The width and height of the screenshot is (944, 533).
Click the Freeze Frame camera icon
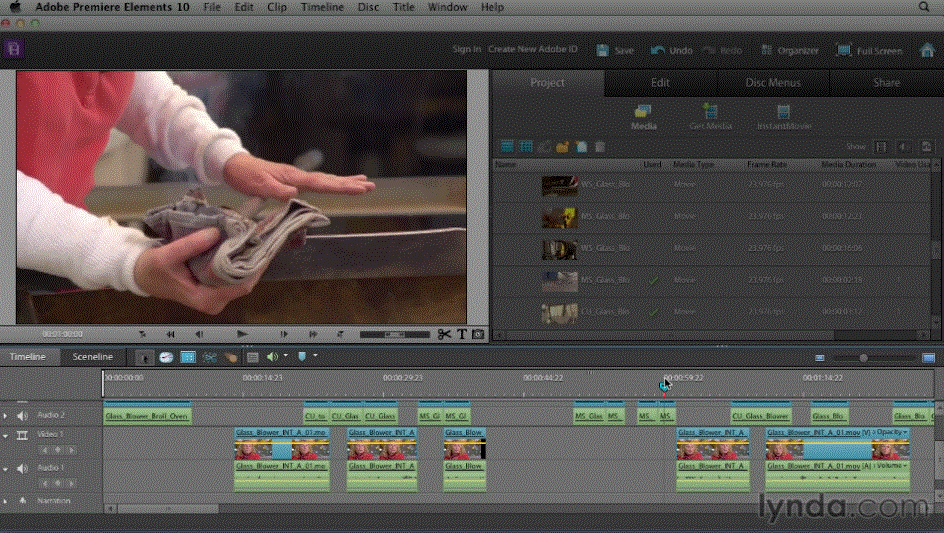(478, 334)
